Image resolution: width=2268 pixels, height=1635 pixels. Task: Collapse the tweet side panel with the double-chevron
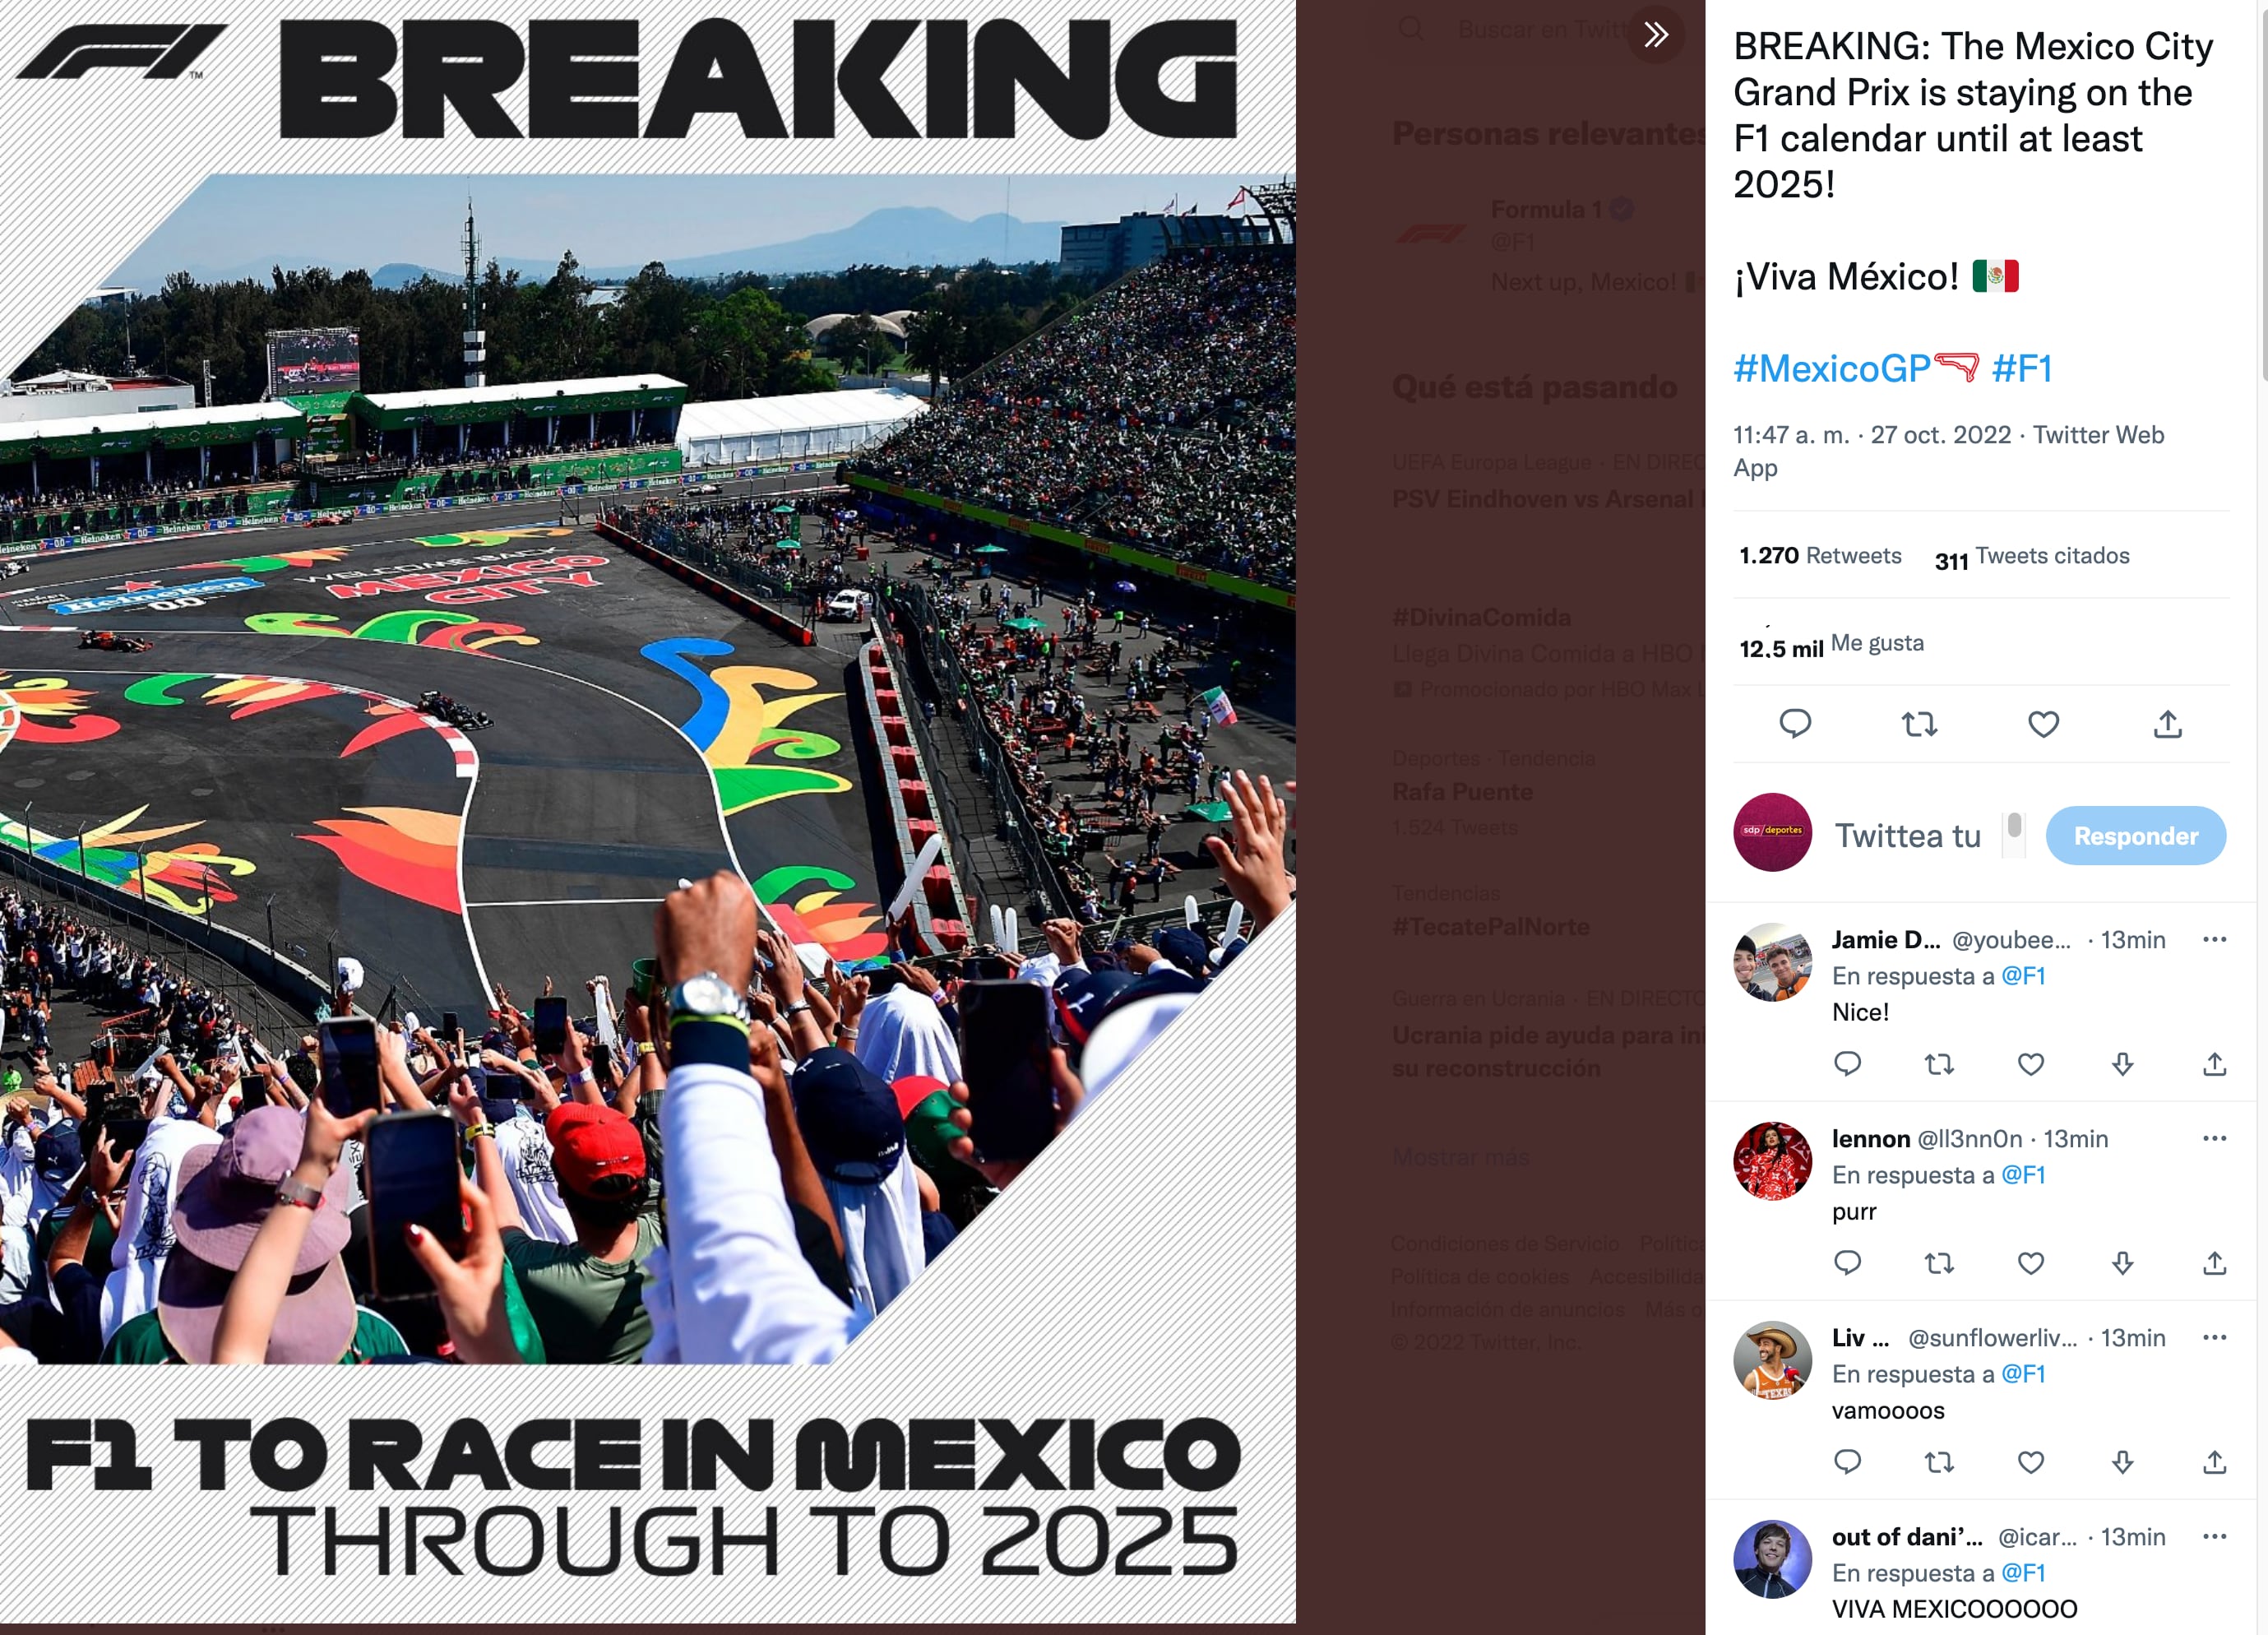[1656, 35]
